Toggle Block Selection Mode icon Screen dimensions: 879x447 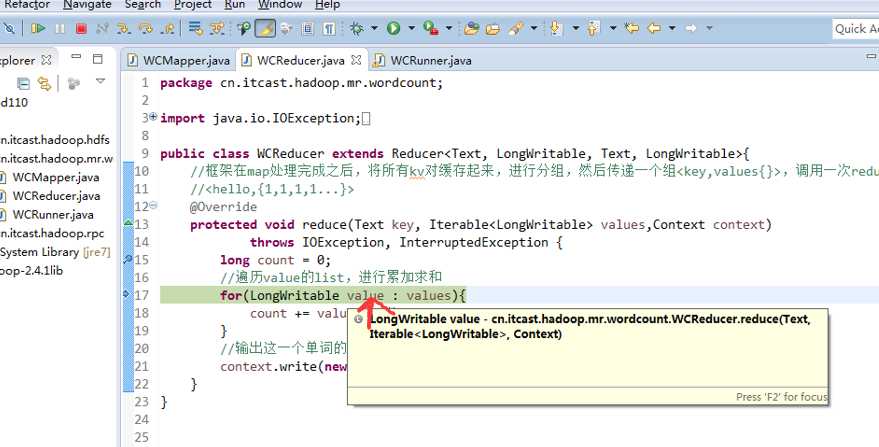tap(307, 28)
